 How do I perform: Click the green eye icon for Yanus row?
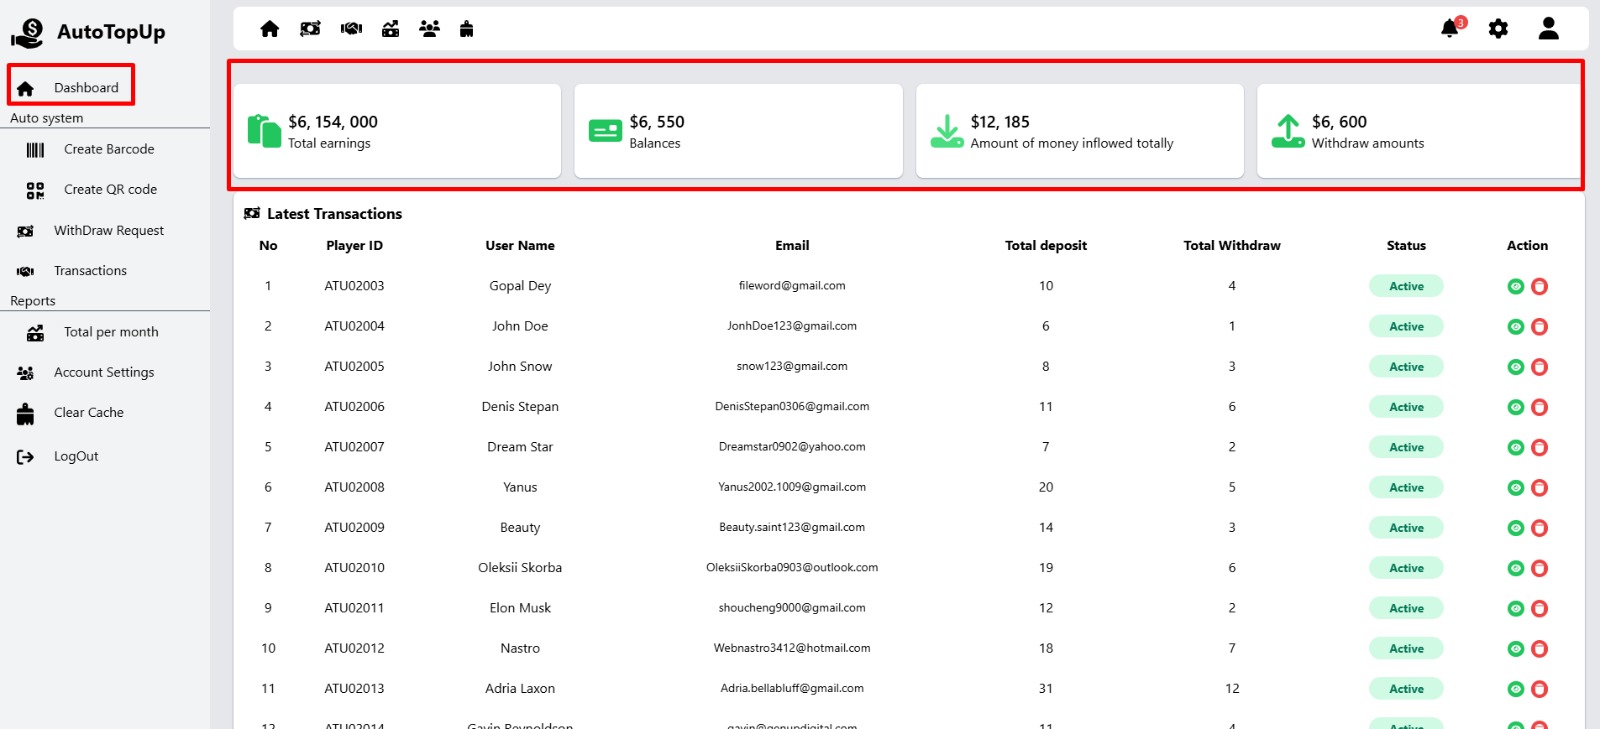click(x=1516, y=488)
